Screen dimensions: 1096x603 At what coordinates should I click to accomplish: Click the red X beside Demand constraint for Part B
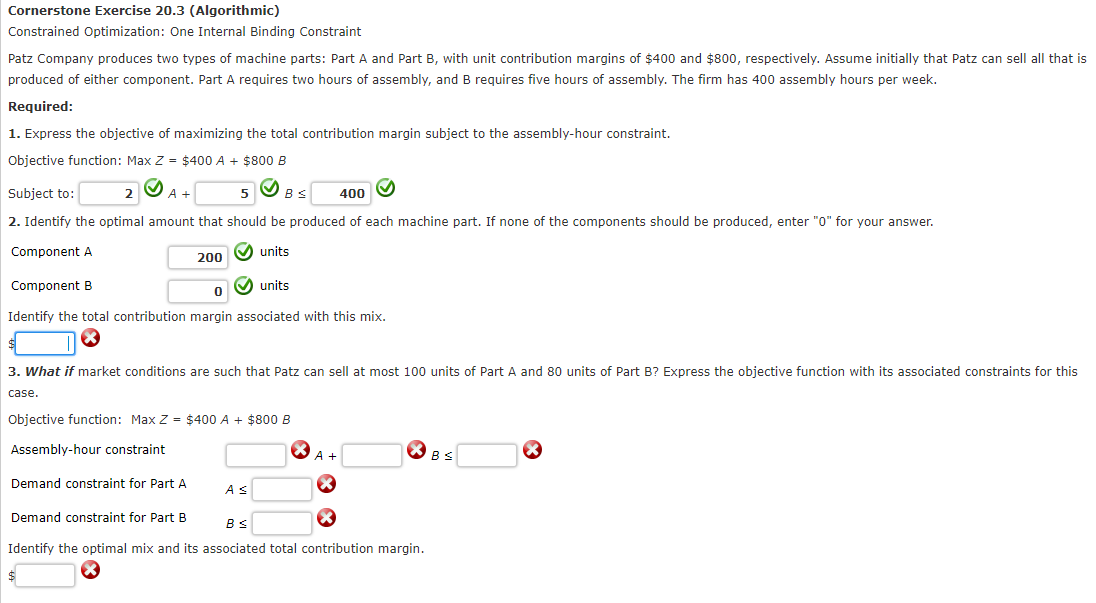click(x=326, y=517)
